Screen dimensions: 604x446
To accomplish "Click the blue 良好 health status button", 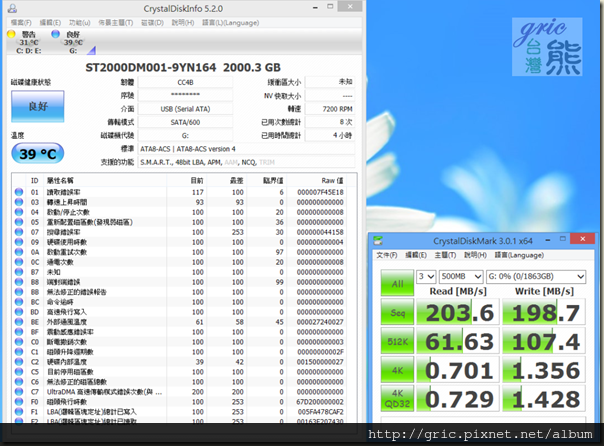I will pyautogui.click(x=36, y=108).
